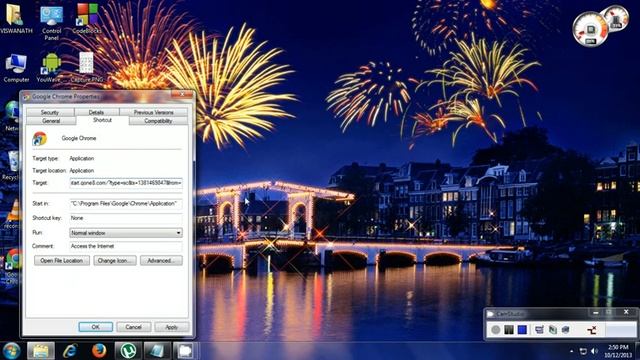Open Windows Explorer from the taskbar
This screenshot has width=640, height=360.
coord(41,351)
